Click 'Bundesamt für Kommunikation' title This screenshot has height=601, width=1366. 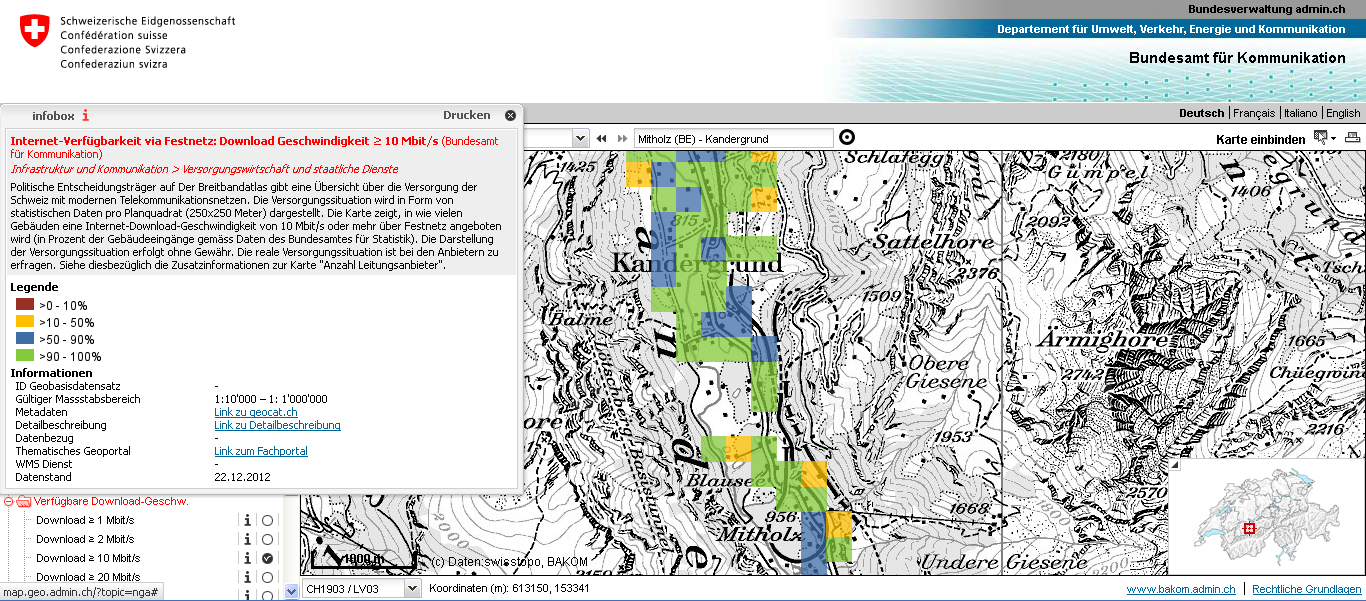tap(1237, 58)
